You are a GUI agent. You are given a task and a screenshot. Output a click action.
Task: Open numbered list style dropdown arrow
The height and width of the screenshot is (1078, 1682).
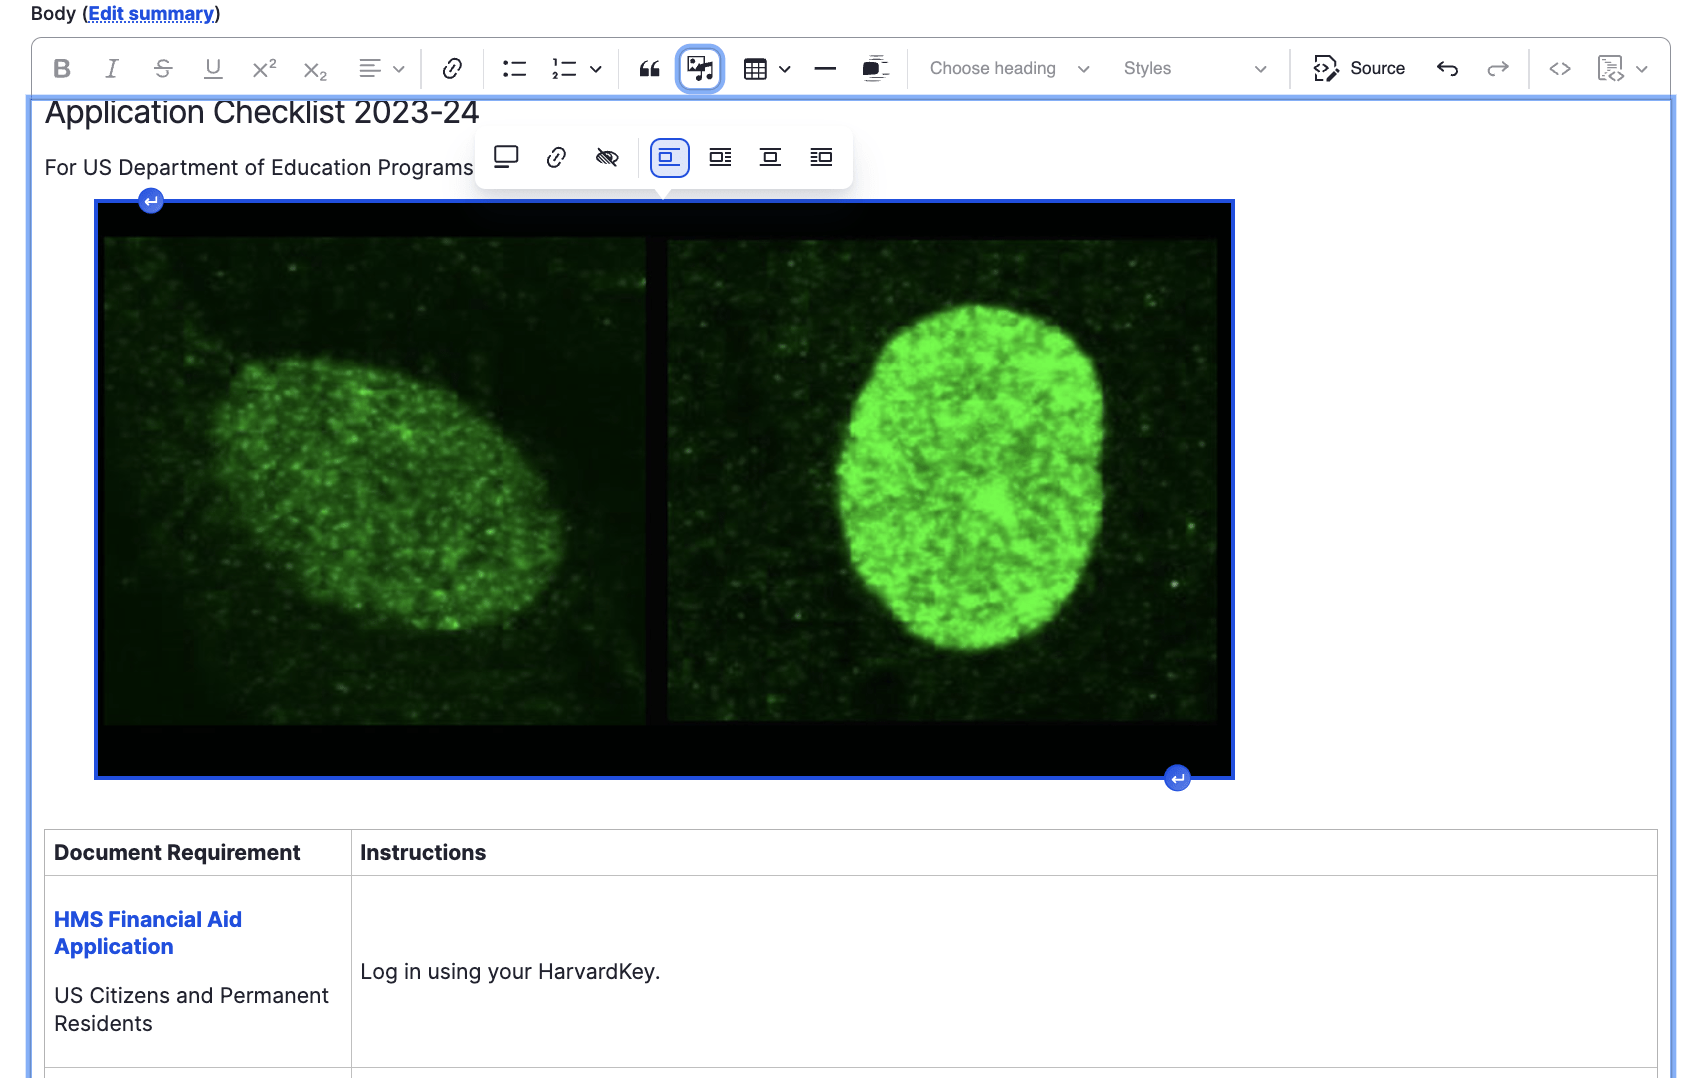(596, 68)
